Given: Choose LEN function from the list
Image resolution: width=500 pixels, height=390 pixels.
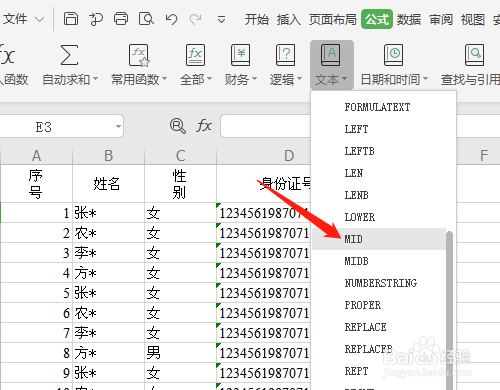Looking at the screenshot, I should [353, 173].
